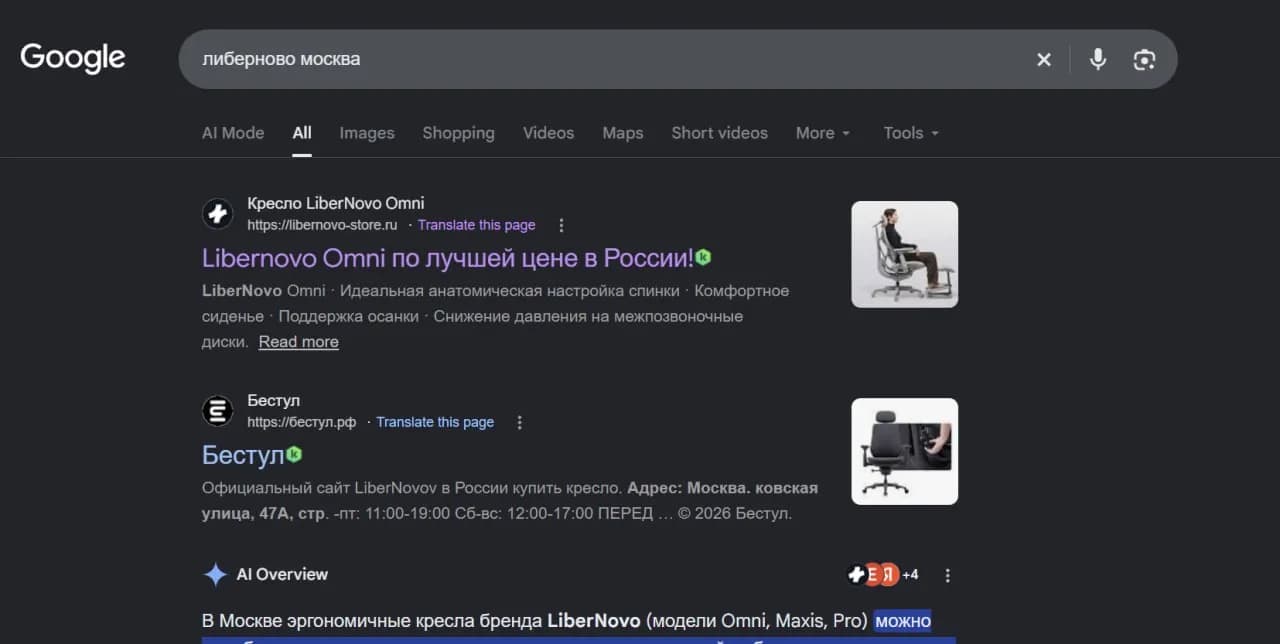This screenshot has width=1280, height=644.
Task: Open the libernovo-store.ru URL link
Action: point(322,225)
